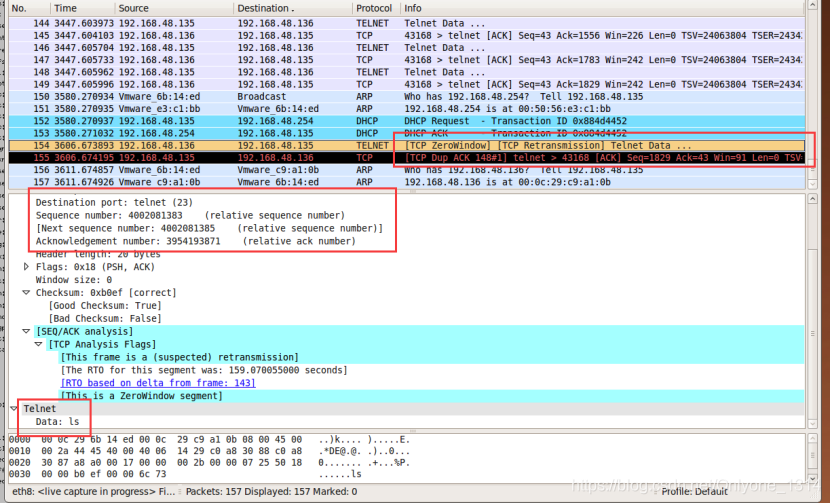Viewport: 831px width, 504px height.
Task: Select packet 152 DHCP Request row
Action: (x=406, y=121)
